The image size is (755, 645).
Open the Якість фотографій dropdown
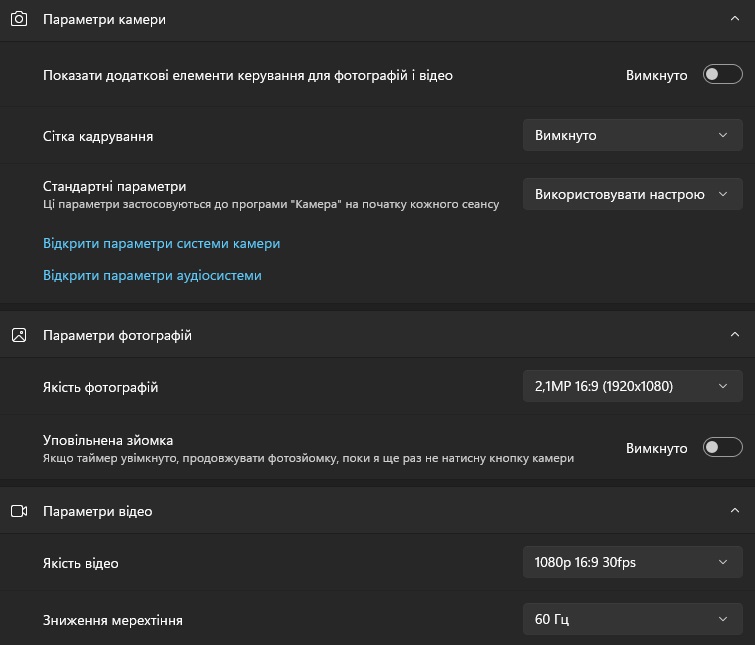tap(633, 386)
